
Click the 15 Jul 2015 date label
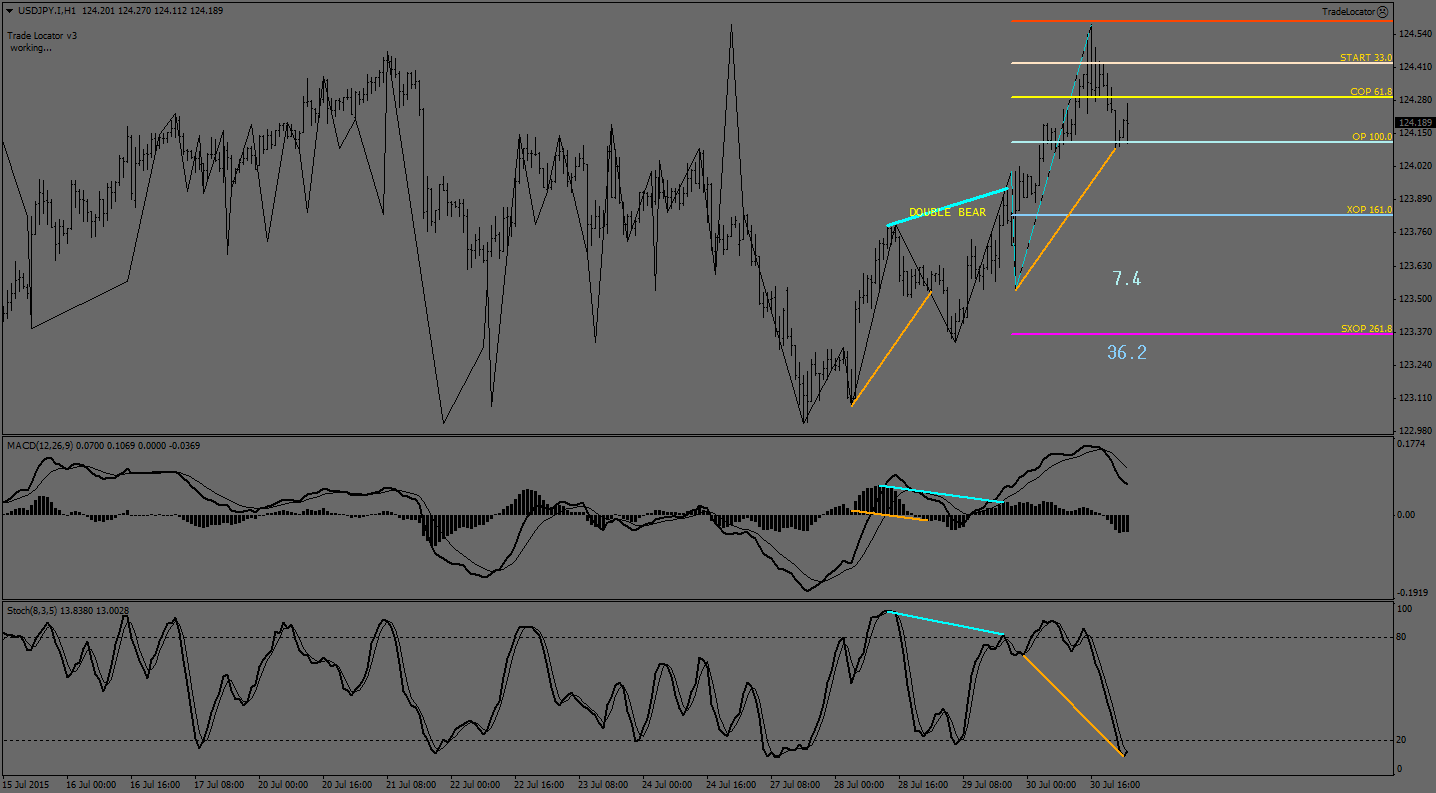[x=24, y=785]
